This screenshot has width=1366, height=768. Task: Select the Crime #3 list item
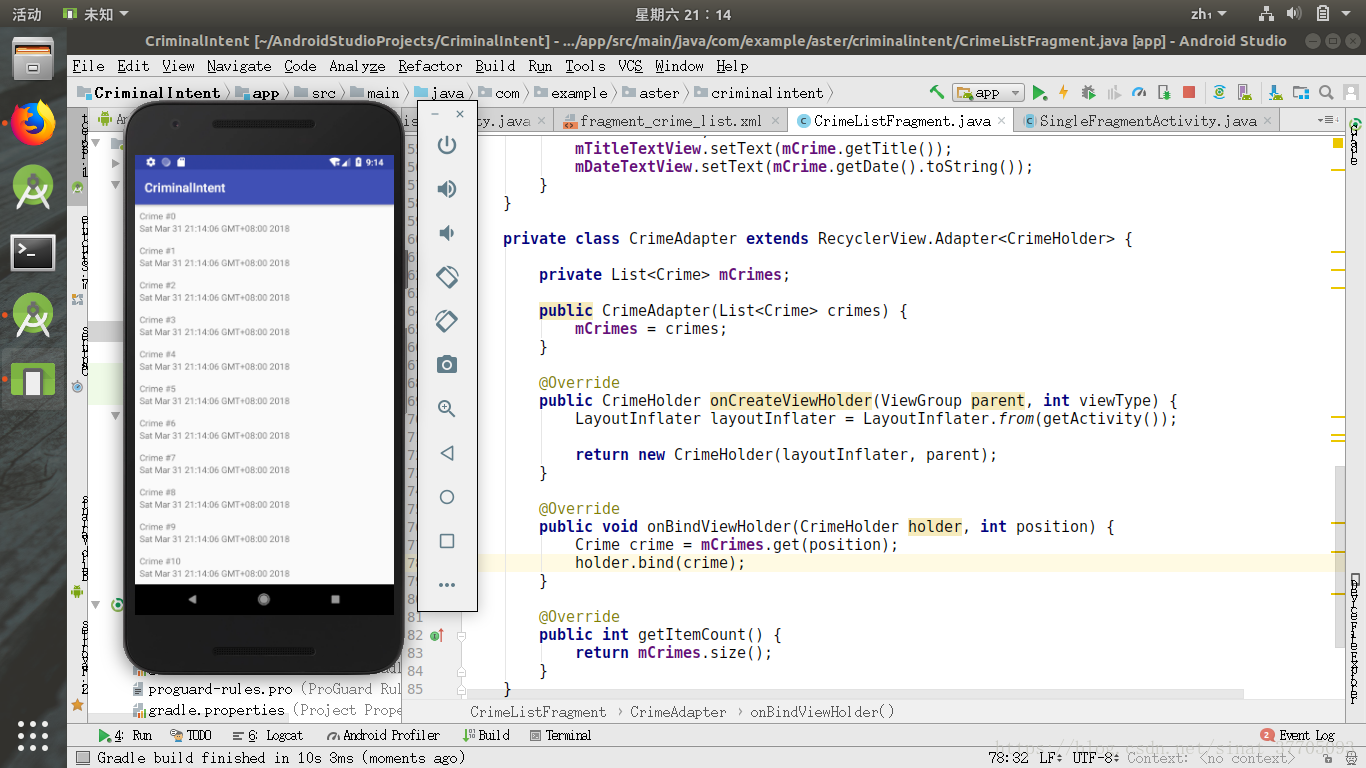264,326
